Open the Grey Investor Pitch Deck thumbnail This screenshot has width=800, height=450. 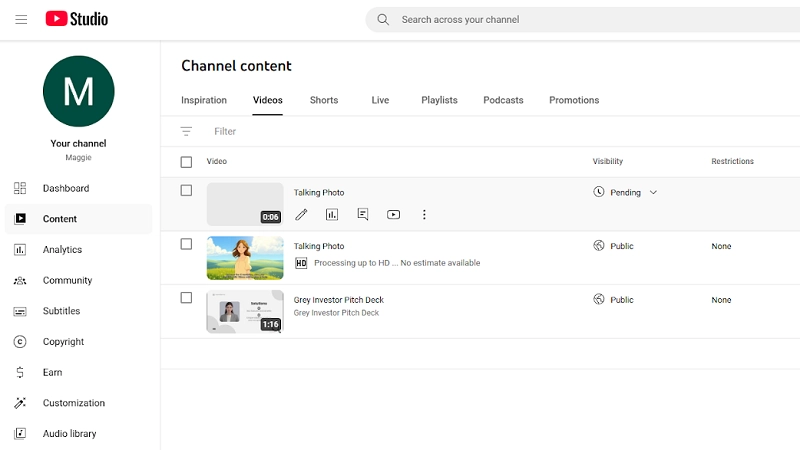pyautogui.click(x=245, y=311)
